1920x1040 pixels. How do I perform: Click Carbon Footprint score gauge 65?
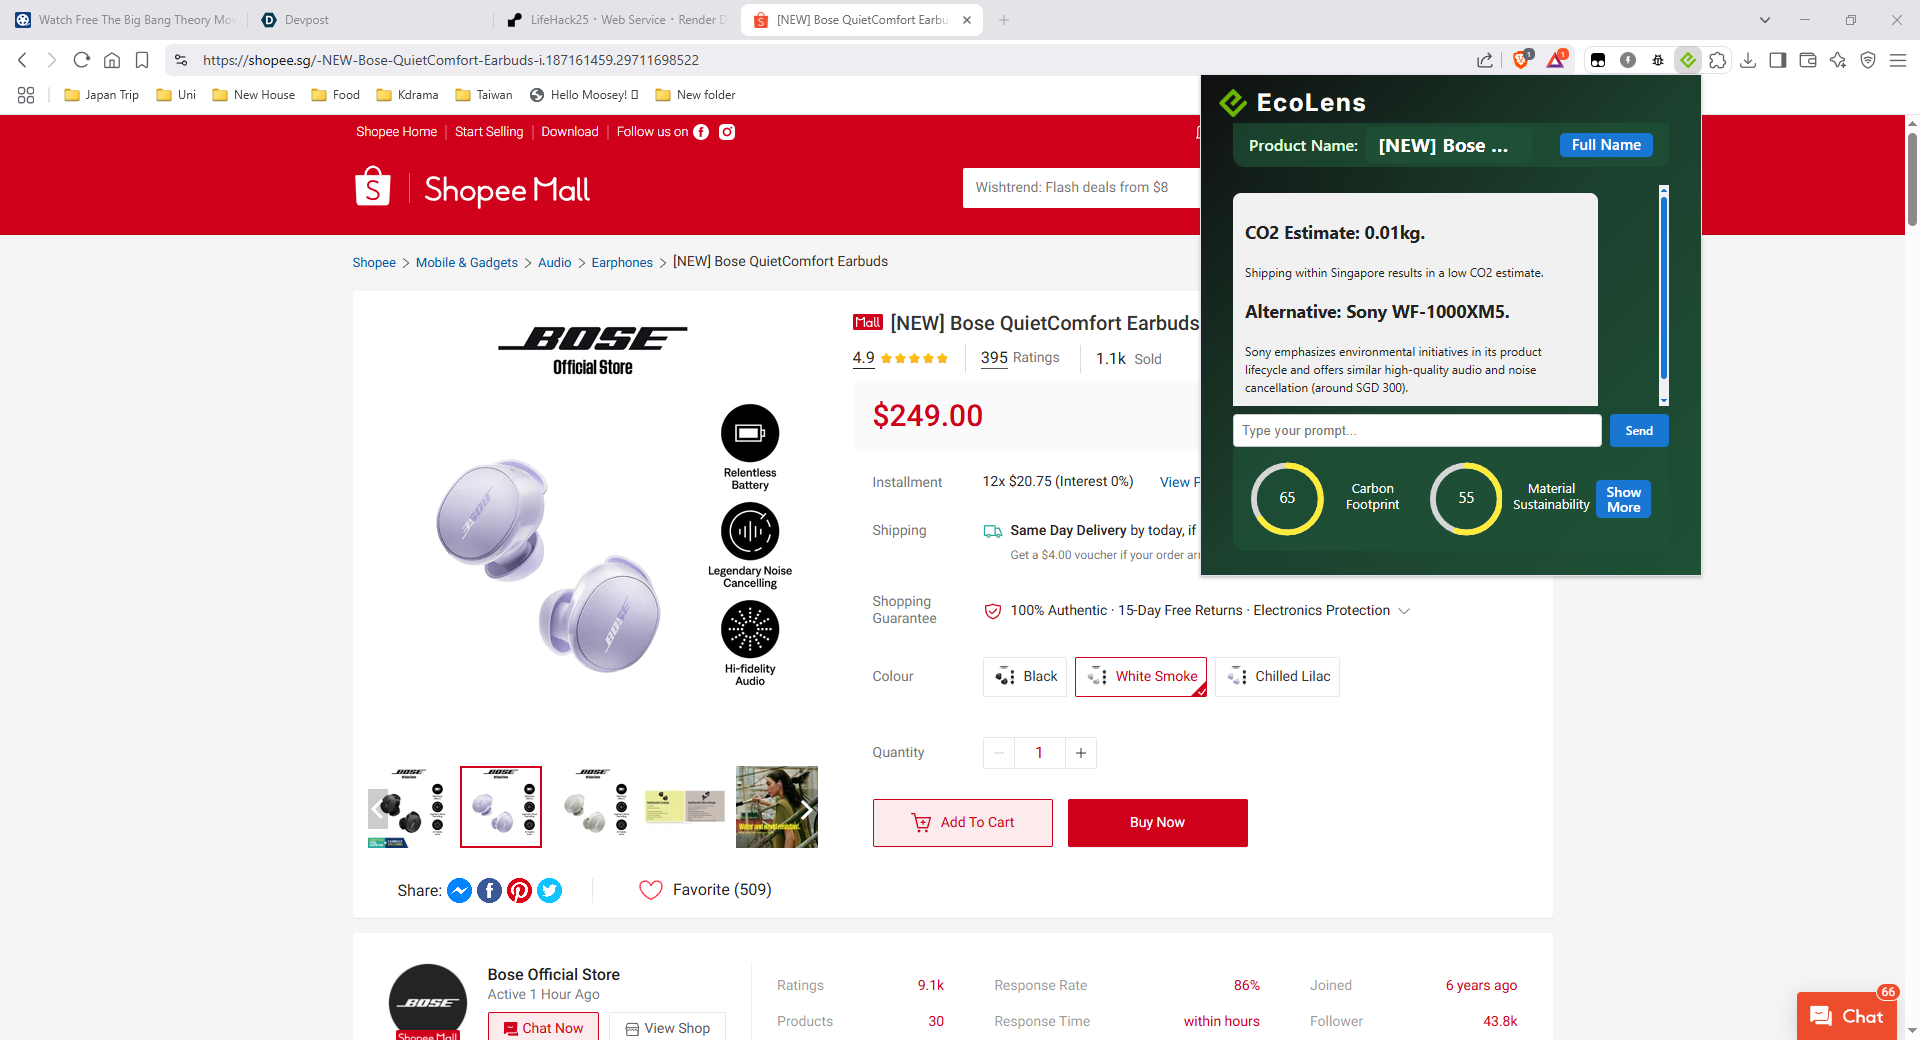[1287, 498]
